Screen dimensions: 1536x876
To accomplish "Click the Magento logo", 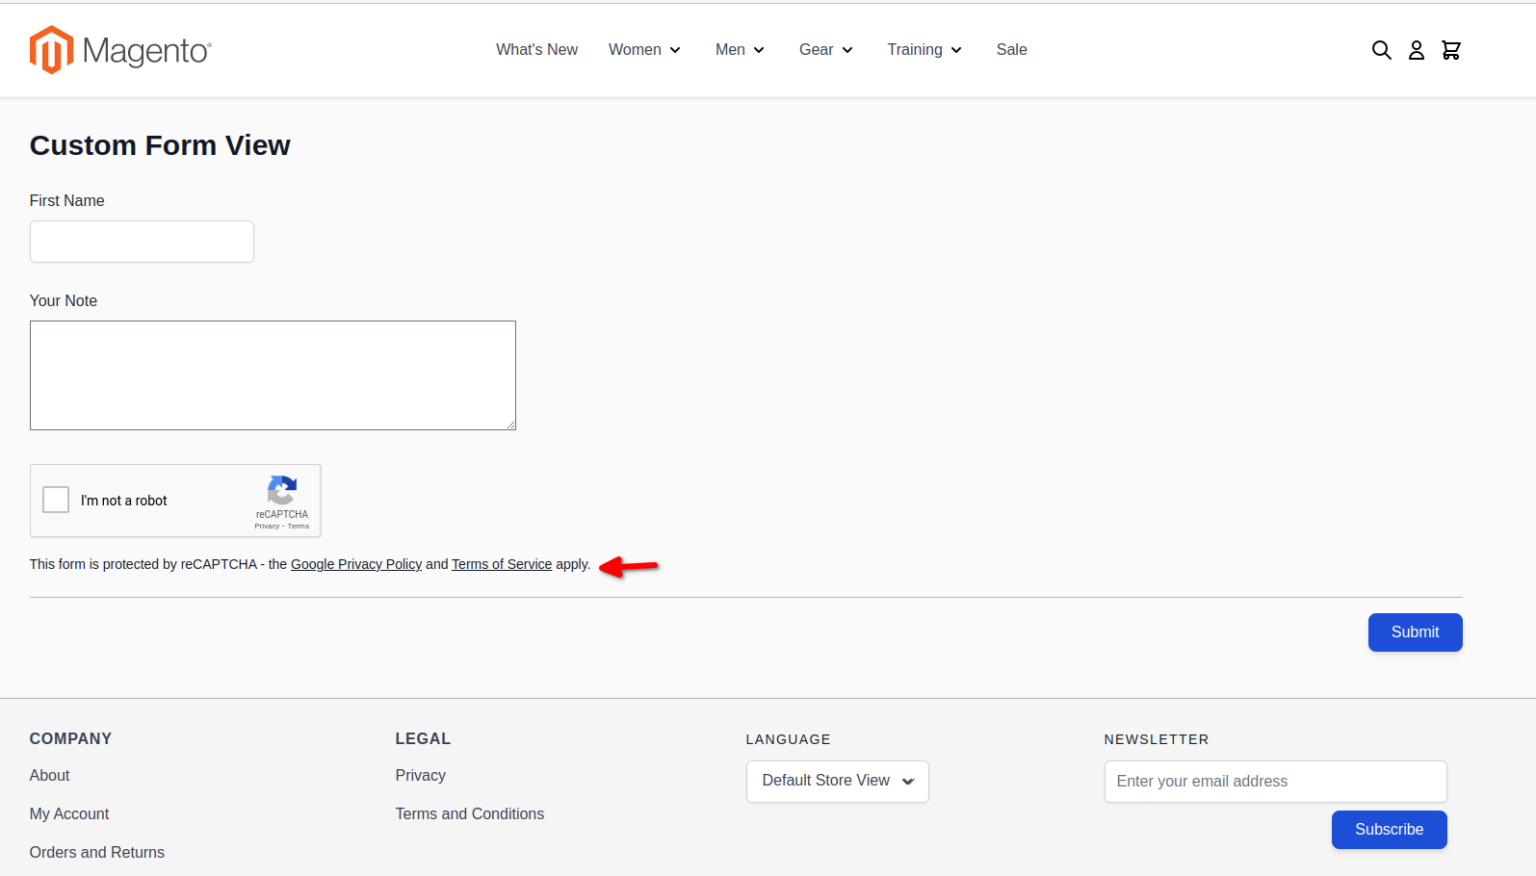I will (x=120, y=49).
